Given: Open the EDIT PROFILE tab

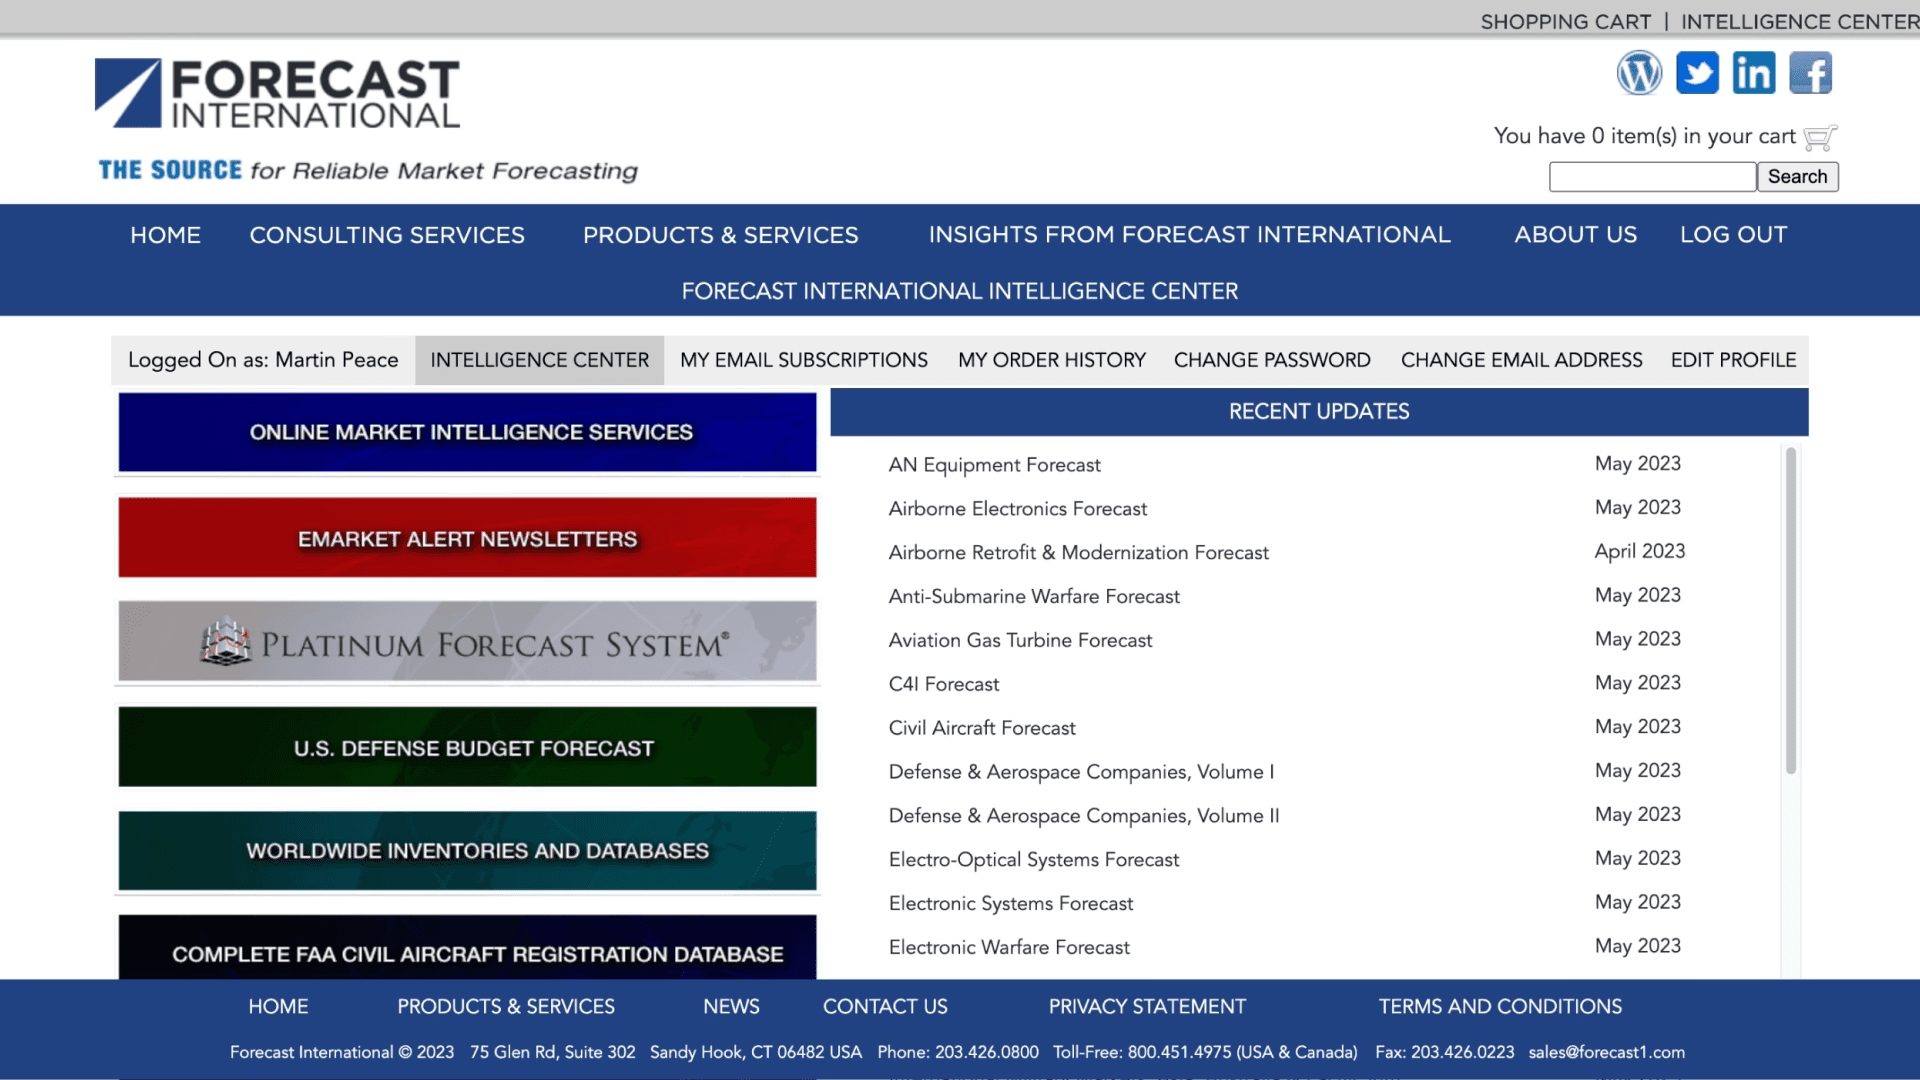Looking at the screenshot, I should [x=1733, y=360].
